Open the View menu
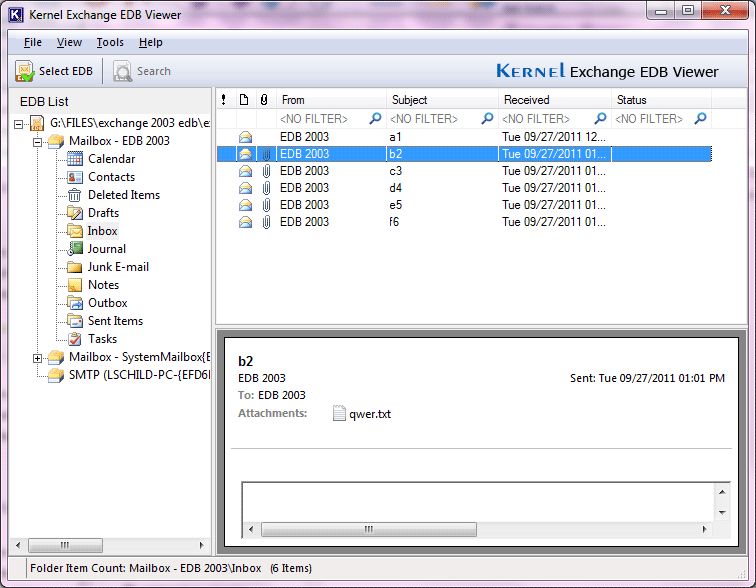This screenshot has width=756, height=588. (69, 42)
